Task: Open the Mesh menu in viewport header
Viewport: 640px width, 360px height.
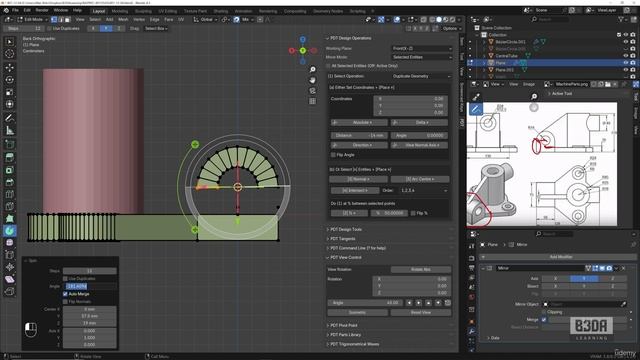Action: pos(123,20)
